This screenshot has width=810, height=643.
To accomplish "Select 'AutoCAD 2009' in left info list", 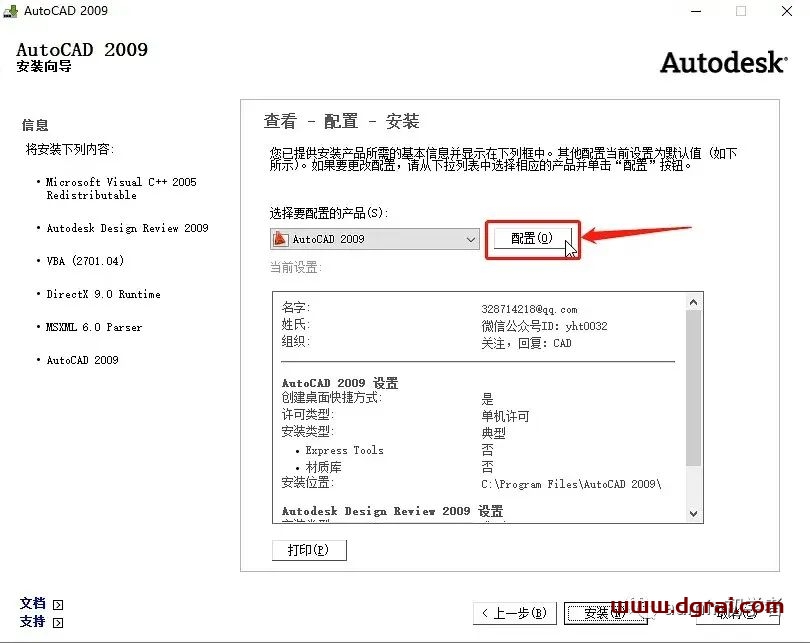I will pyautogui.click(x=82, y=360).
